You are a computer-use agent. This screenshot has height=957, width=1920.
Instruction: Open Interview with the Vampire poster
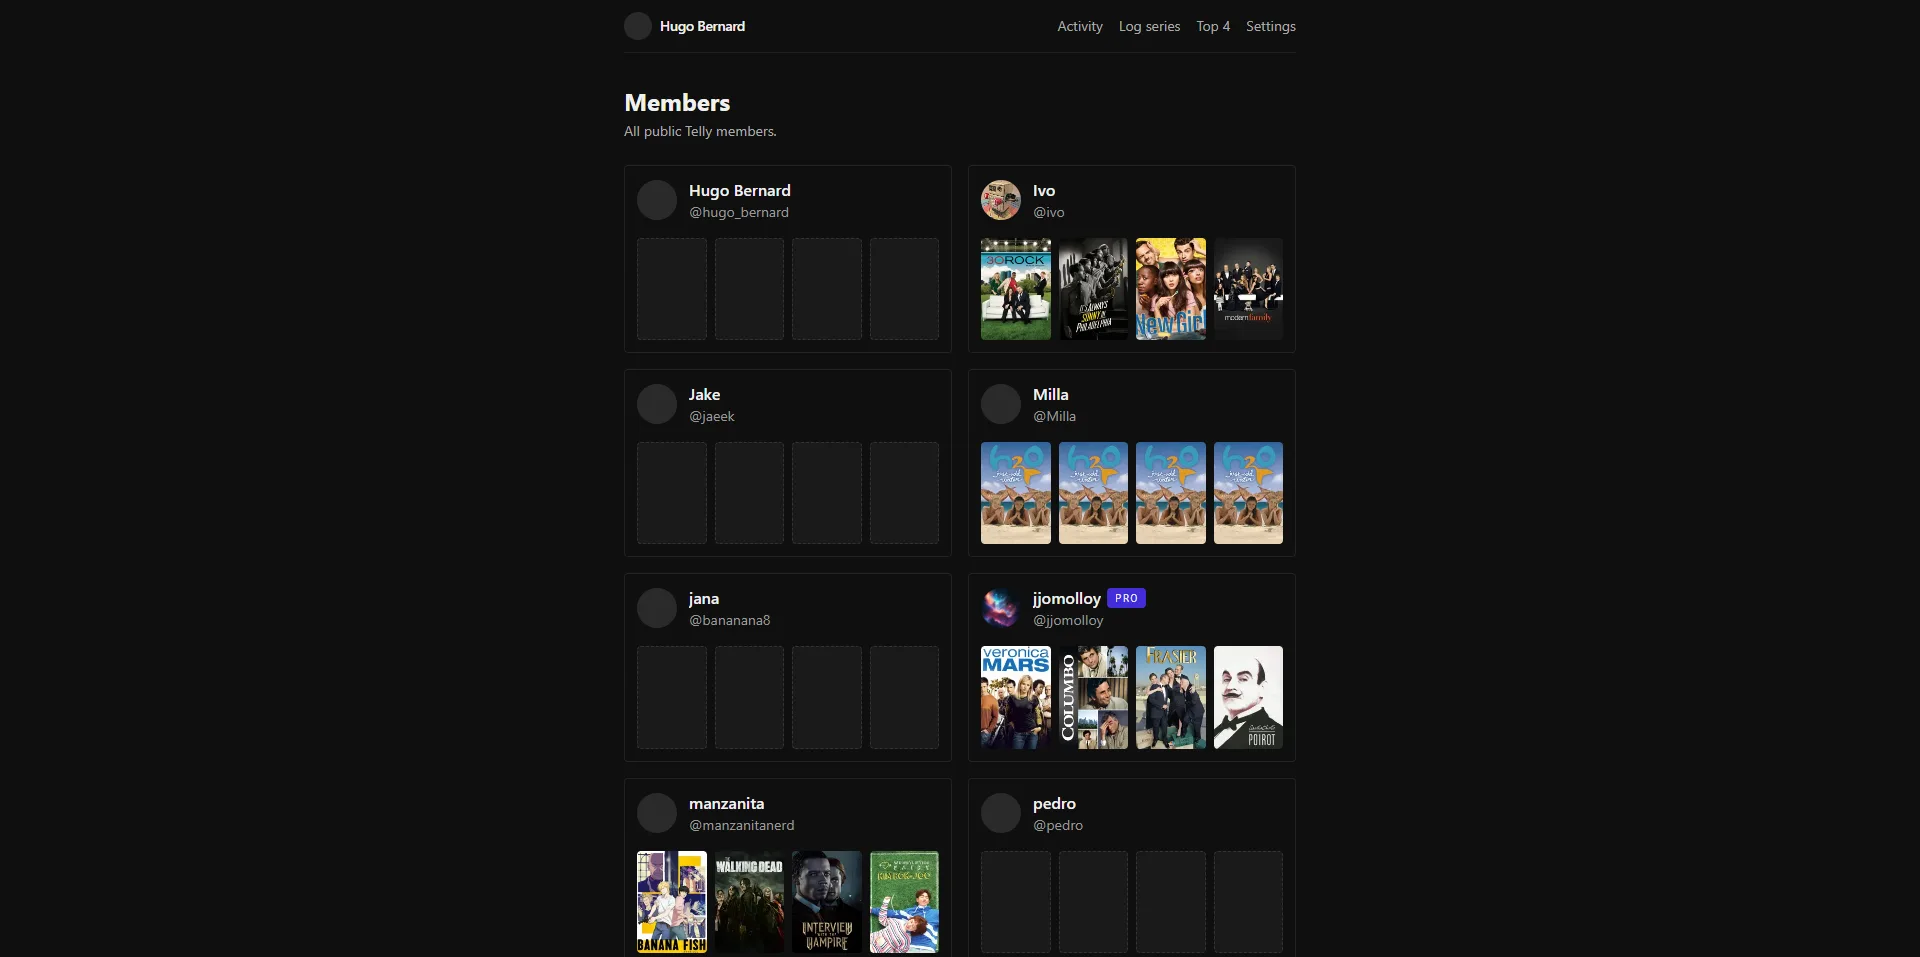[827, 902]
